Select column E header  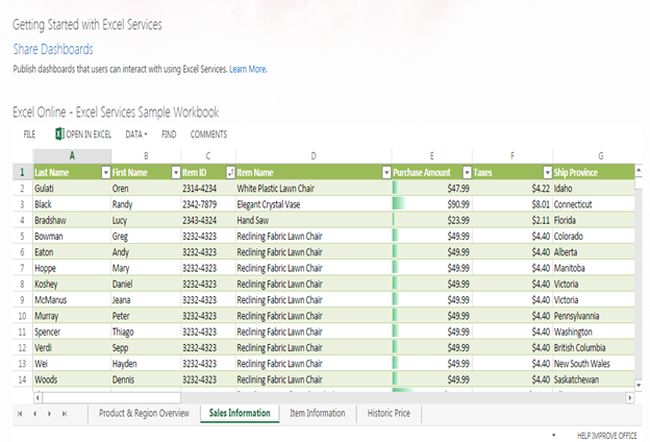tap(432, 156)
